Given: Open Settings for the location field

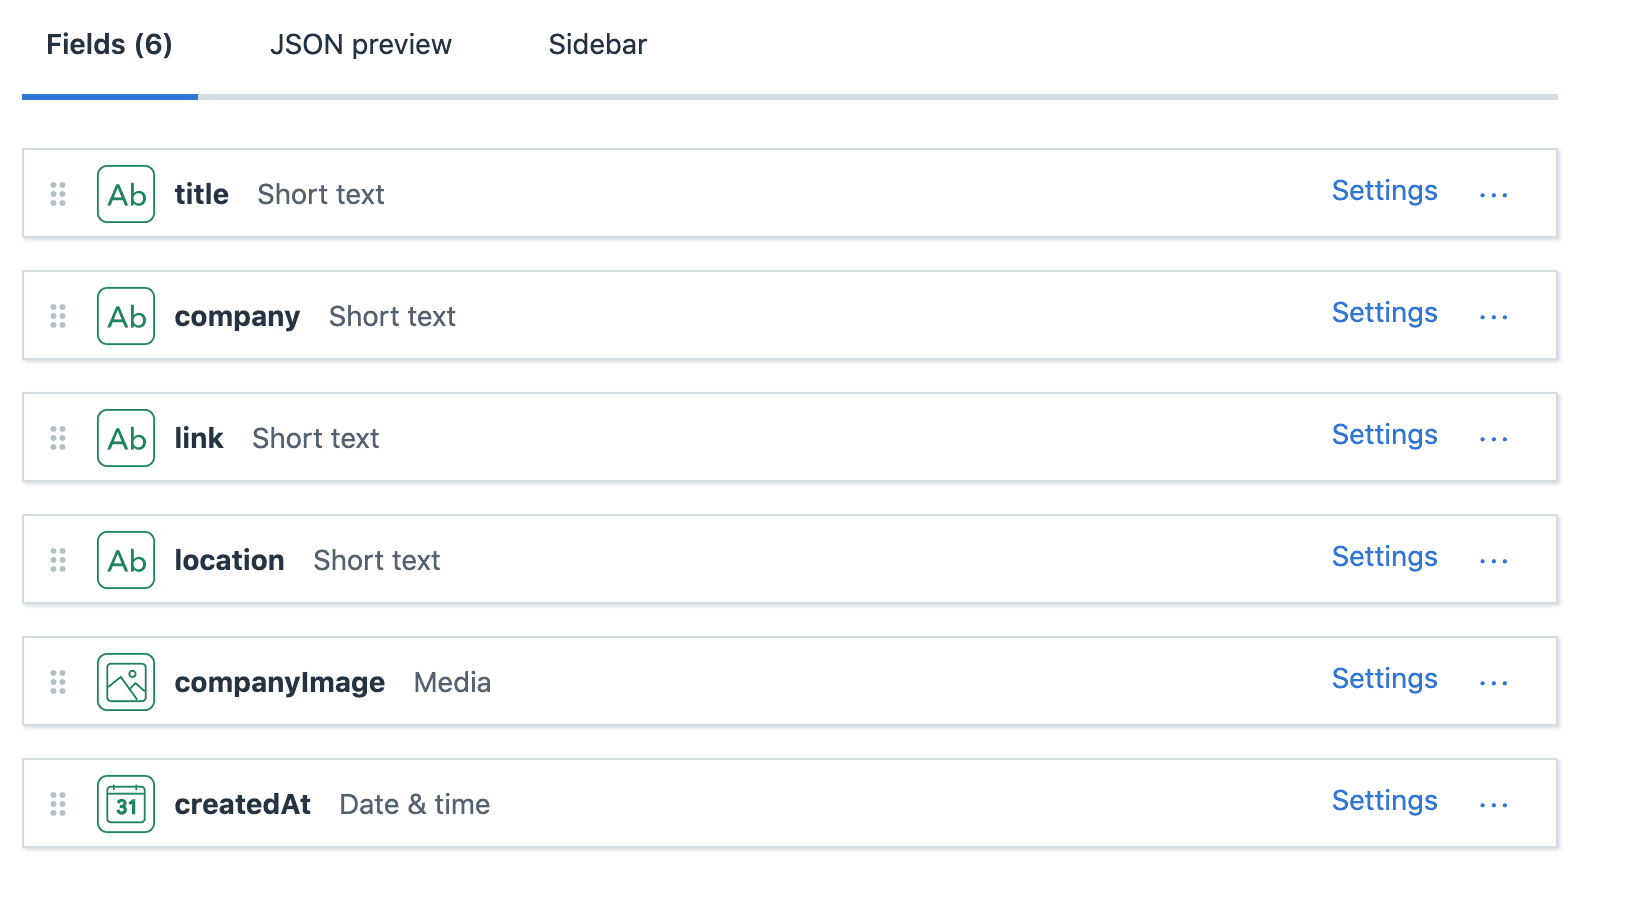Looking at the screenshot, I should (x=1384, y=556).
